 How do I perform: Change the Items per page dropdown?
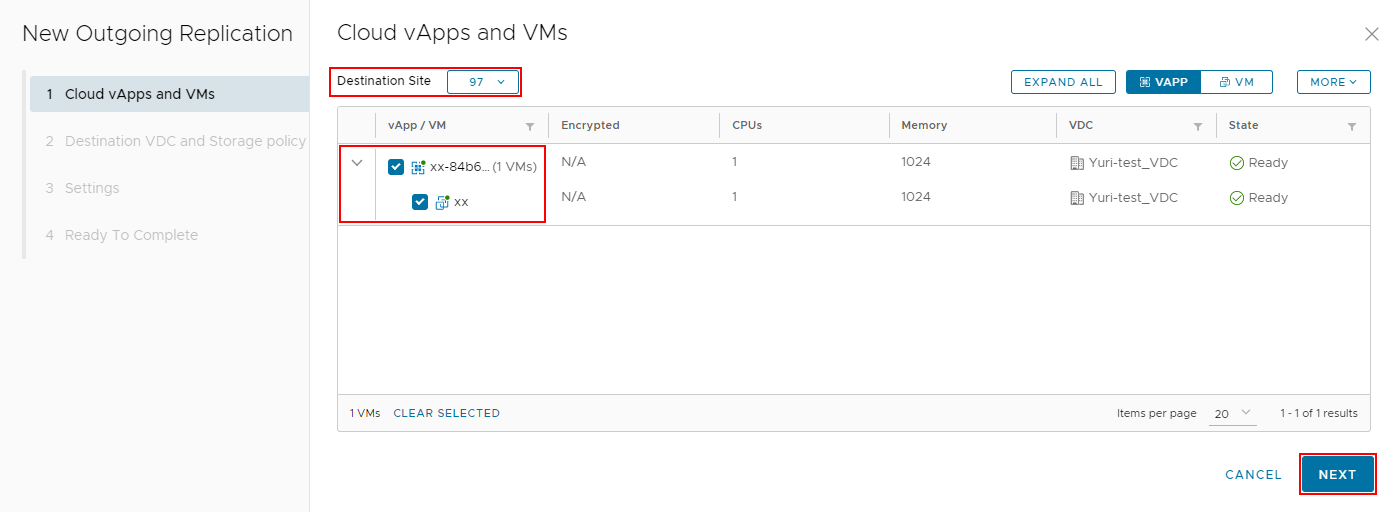click(1232, 413)
